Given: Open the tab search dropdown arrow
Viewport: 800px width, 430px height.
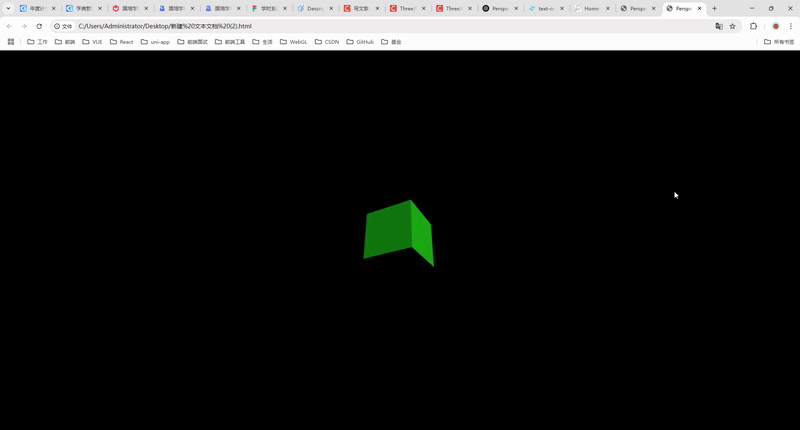Looking at the screenshot, I should click(x=8, y=8).
